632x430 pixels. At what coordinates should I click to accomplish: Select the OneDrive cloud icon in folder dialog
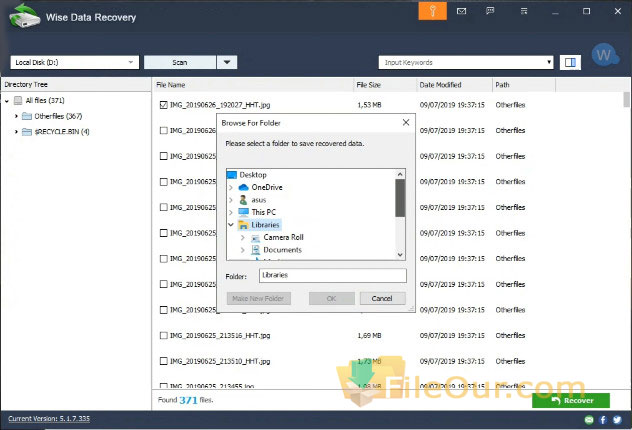(243, 187)
